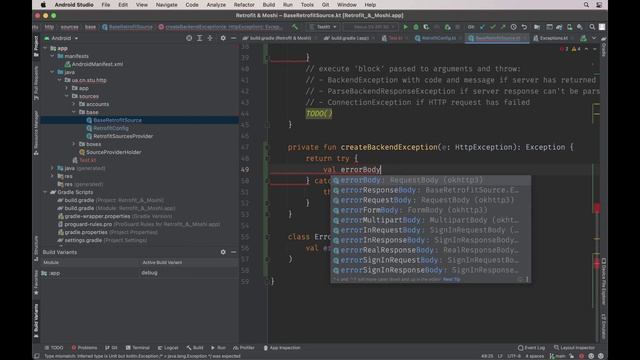Open the Logcat tool window
Screen dimensions: 640x360
pyautogui.click(x=168, y=348)
